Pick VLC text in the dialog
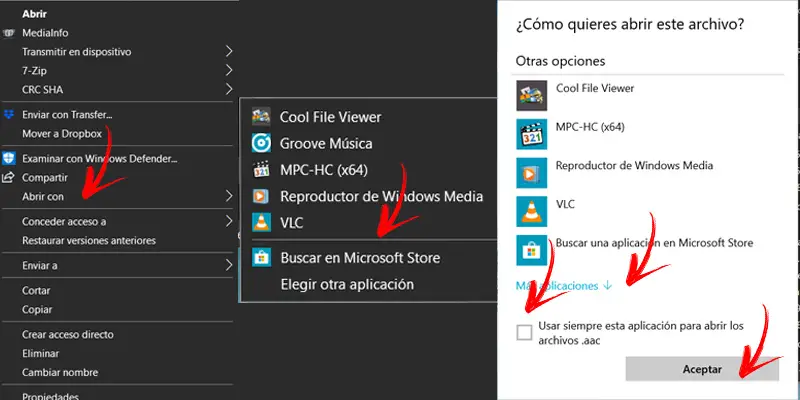The width and height of the screenshot is (800, 400). pyautogui.click(x=565, y=204)
